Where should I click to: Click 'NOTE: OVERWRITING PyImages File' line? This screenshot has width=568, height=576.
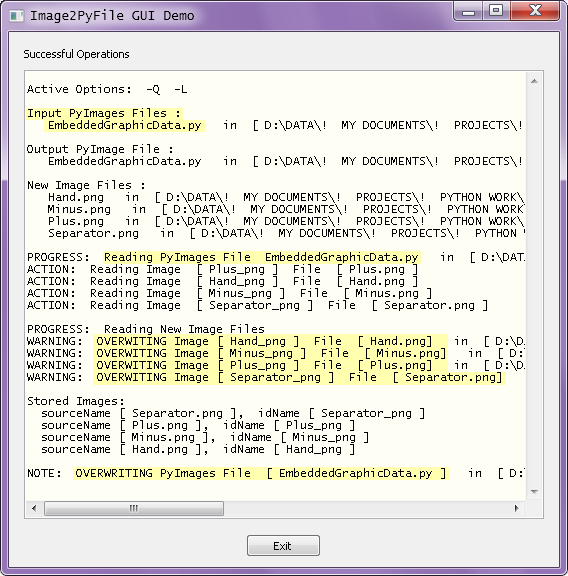(276, 473)
